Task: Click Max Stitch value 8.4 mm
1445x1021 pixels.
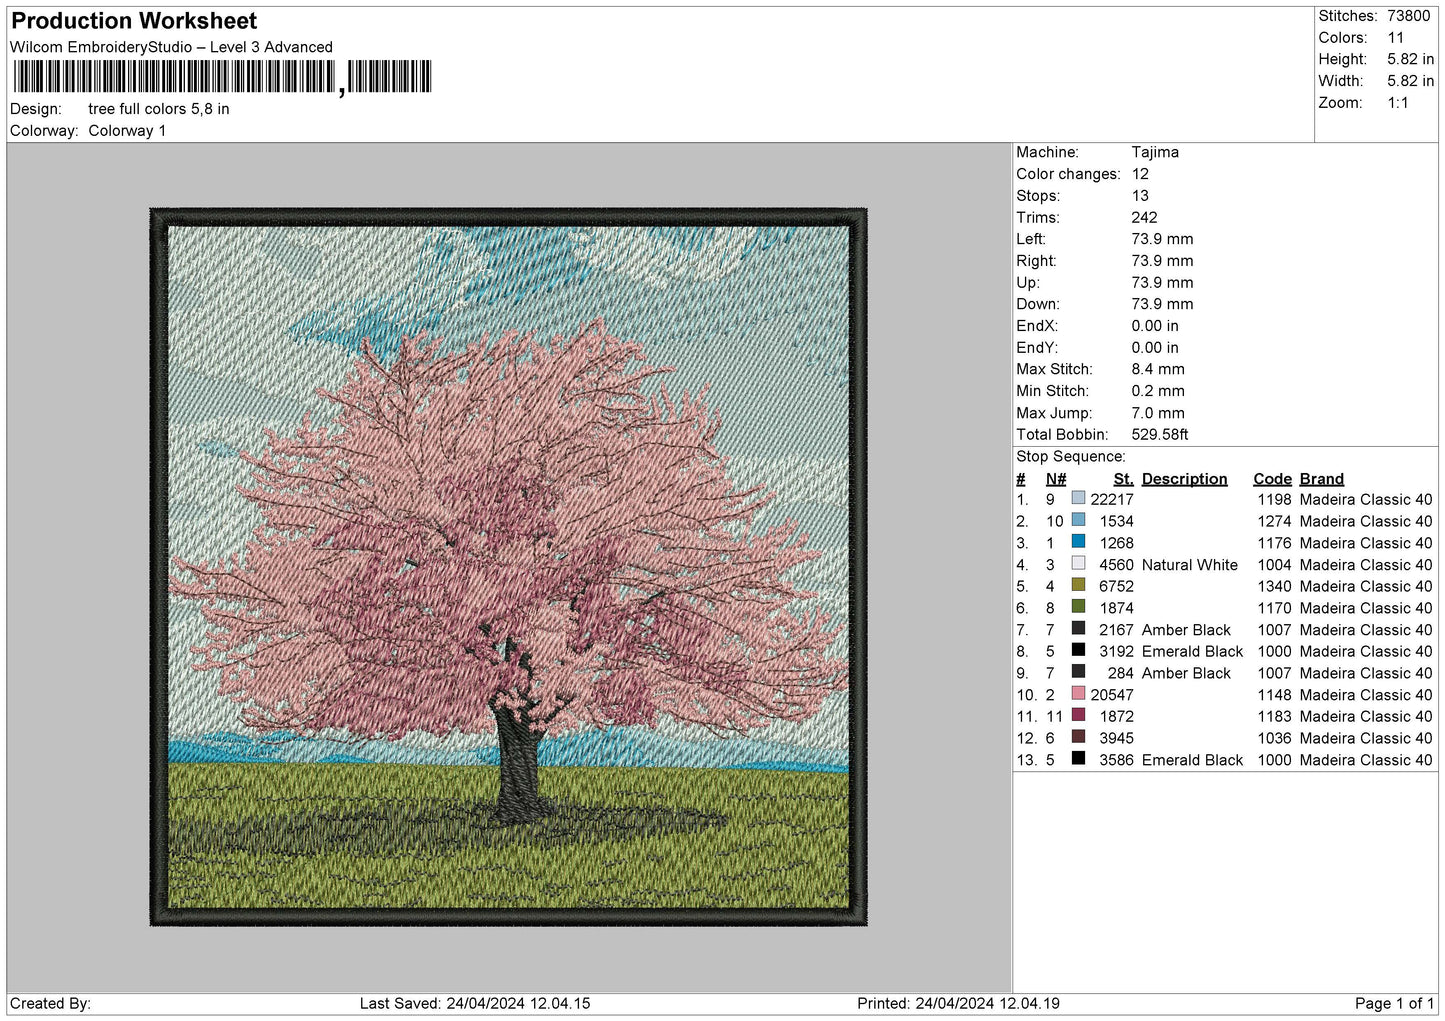Action: tap(1158, 369)
